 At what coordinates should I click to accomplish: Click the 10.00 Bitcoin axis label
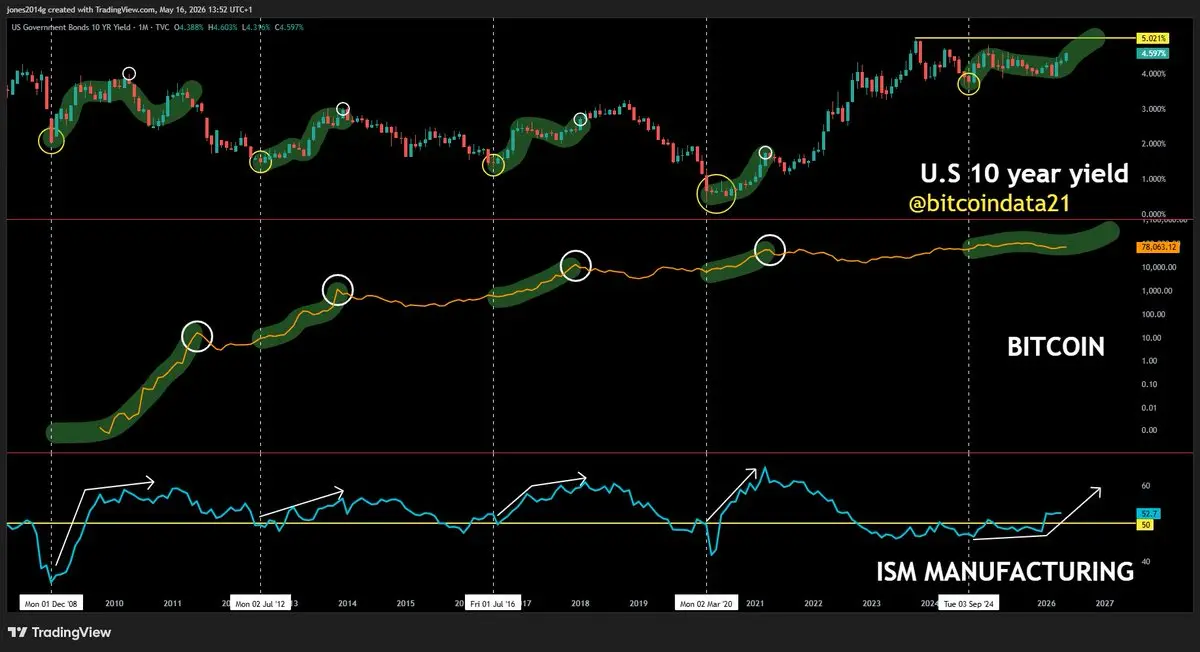pos(1149,338)
